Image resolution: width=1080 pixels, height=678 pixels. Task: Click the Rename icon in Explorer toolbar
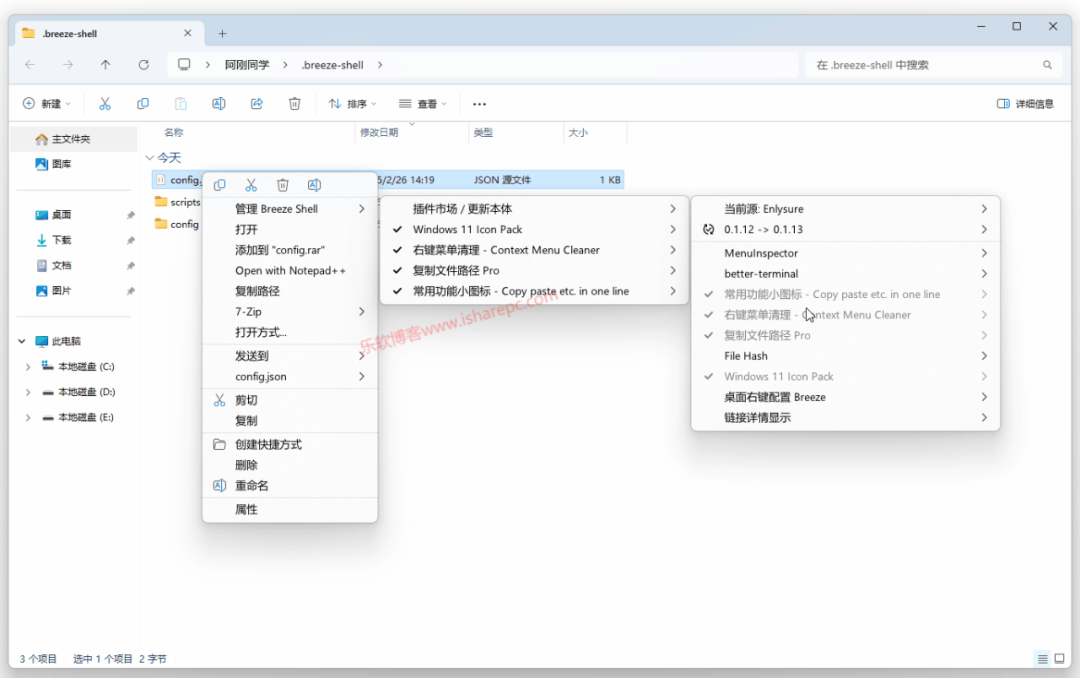pyautogui.click(x=218, y=103)
